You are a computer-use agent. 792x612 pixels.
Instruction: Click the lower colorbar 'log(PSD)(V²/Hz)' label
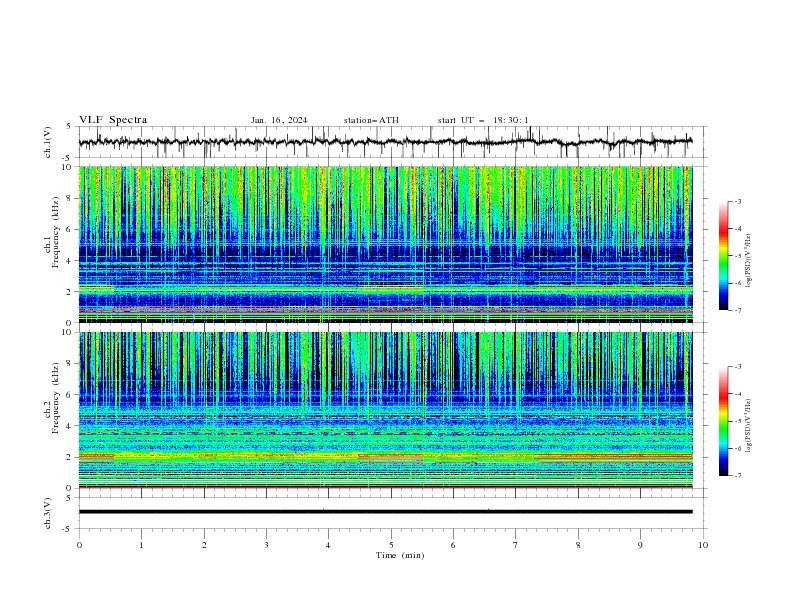tap(748, 425)
